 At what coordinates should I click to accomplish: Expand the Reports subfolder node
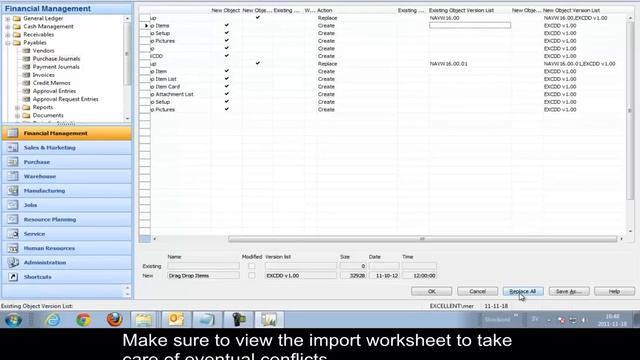17,107
